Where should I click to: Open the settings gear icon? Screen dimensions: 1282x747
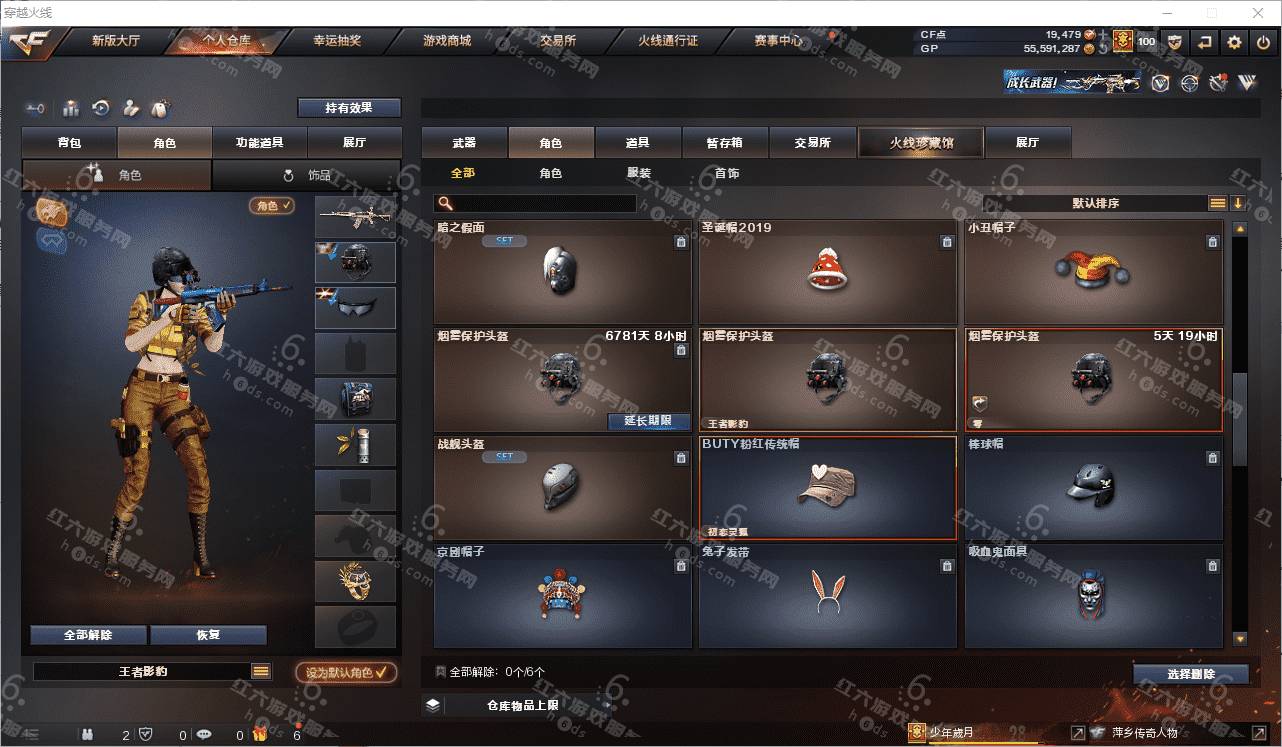pos(1235,42)
